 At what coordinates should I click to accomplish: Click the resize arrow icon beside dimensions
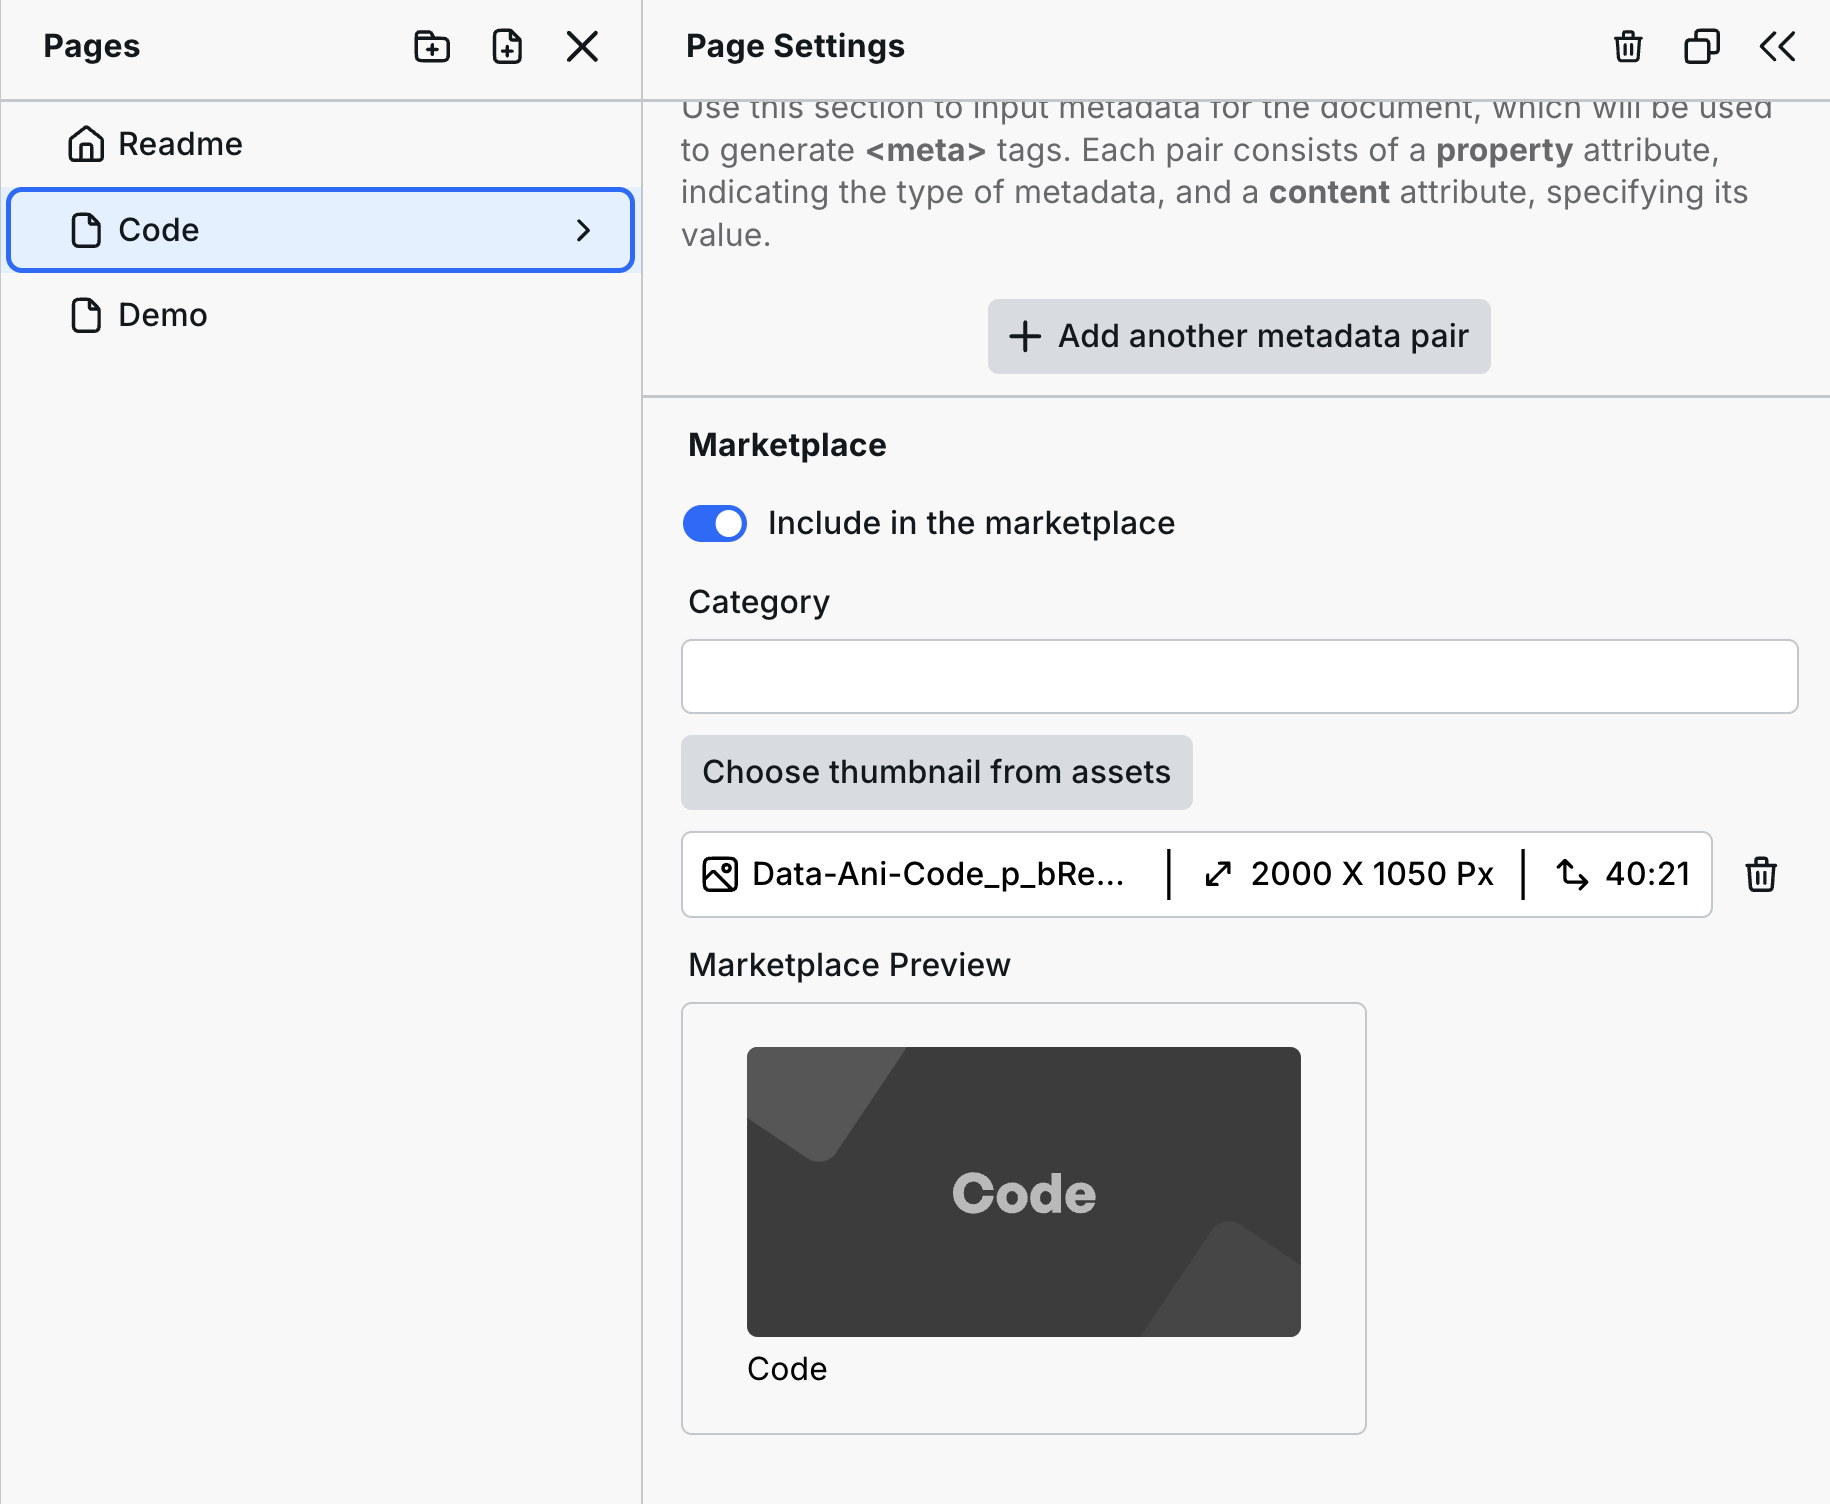(x=1217, y=874)
